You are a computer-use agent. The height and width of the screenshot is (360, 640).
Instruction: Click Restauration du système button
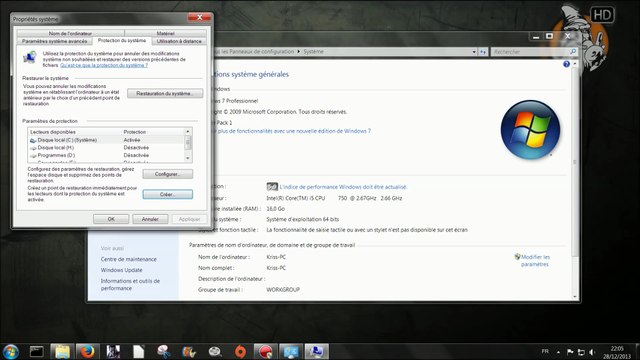coord(165,93)
